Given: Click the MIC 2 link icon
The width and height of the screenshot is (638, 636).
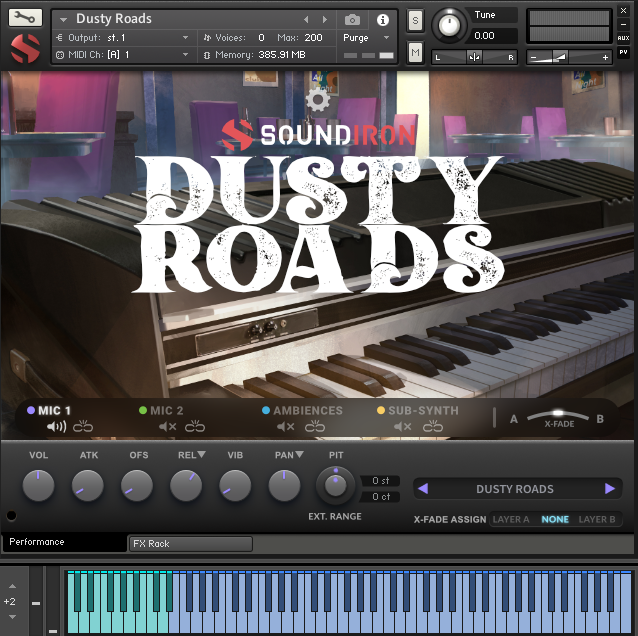Looking at the screenshot, I should point(195,426).
